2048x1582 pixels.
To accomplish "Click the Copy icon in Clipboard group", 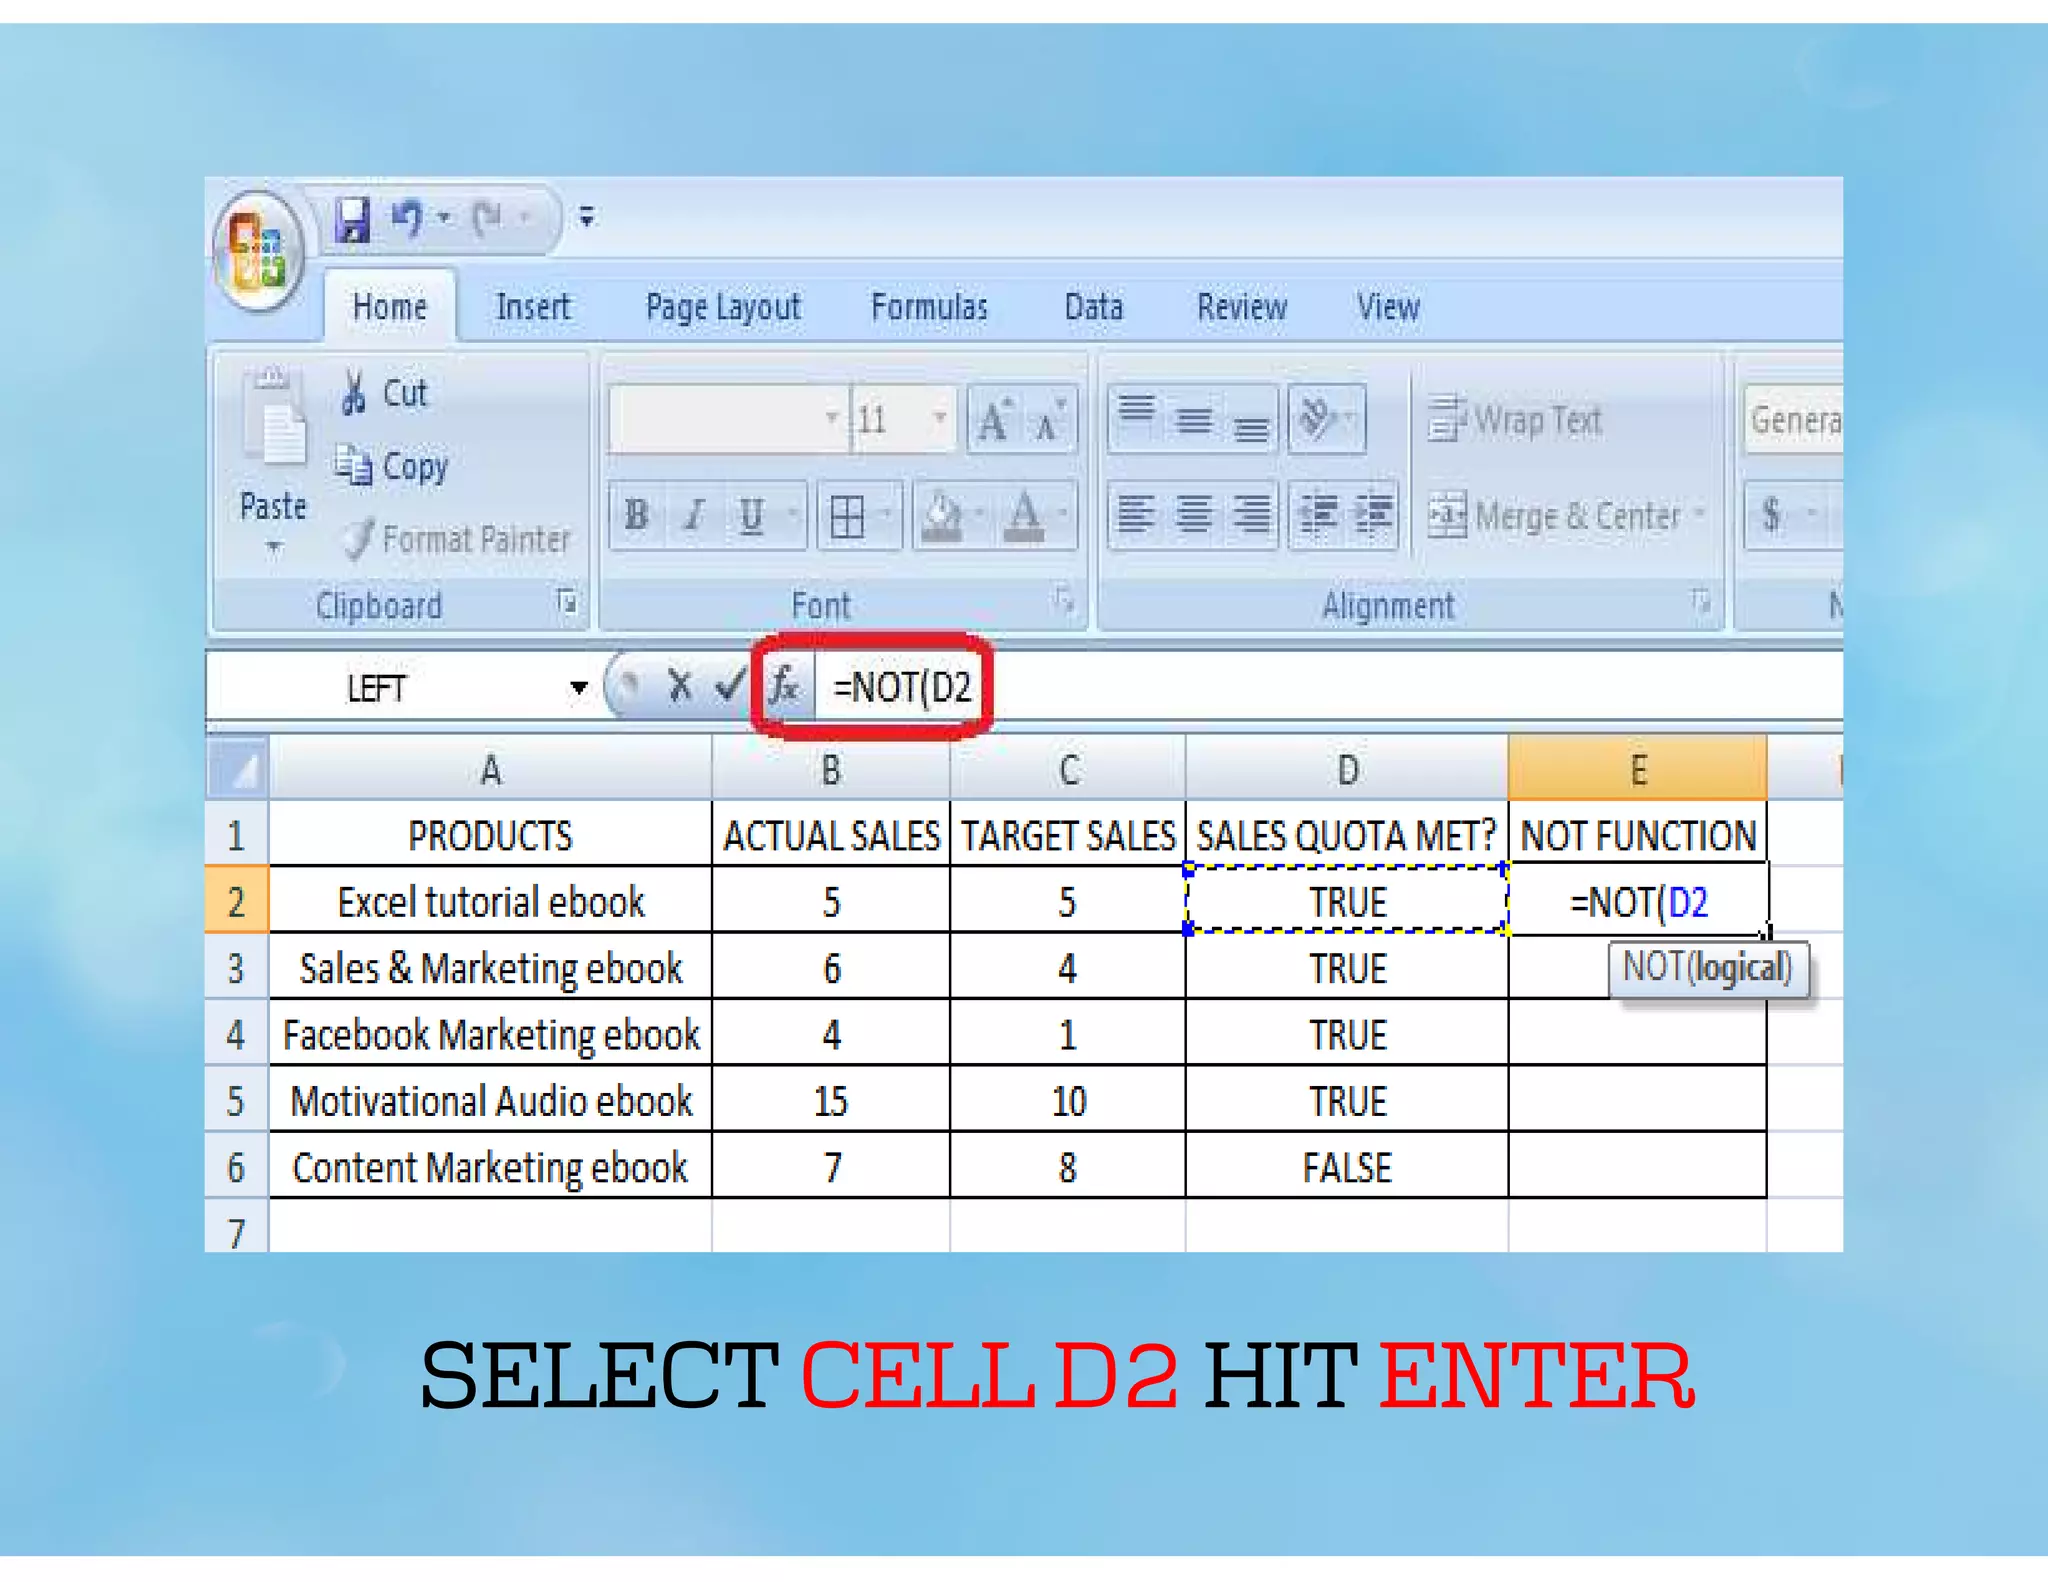I will click(x=353, y=466).
